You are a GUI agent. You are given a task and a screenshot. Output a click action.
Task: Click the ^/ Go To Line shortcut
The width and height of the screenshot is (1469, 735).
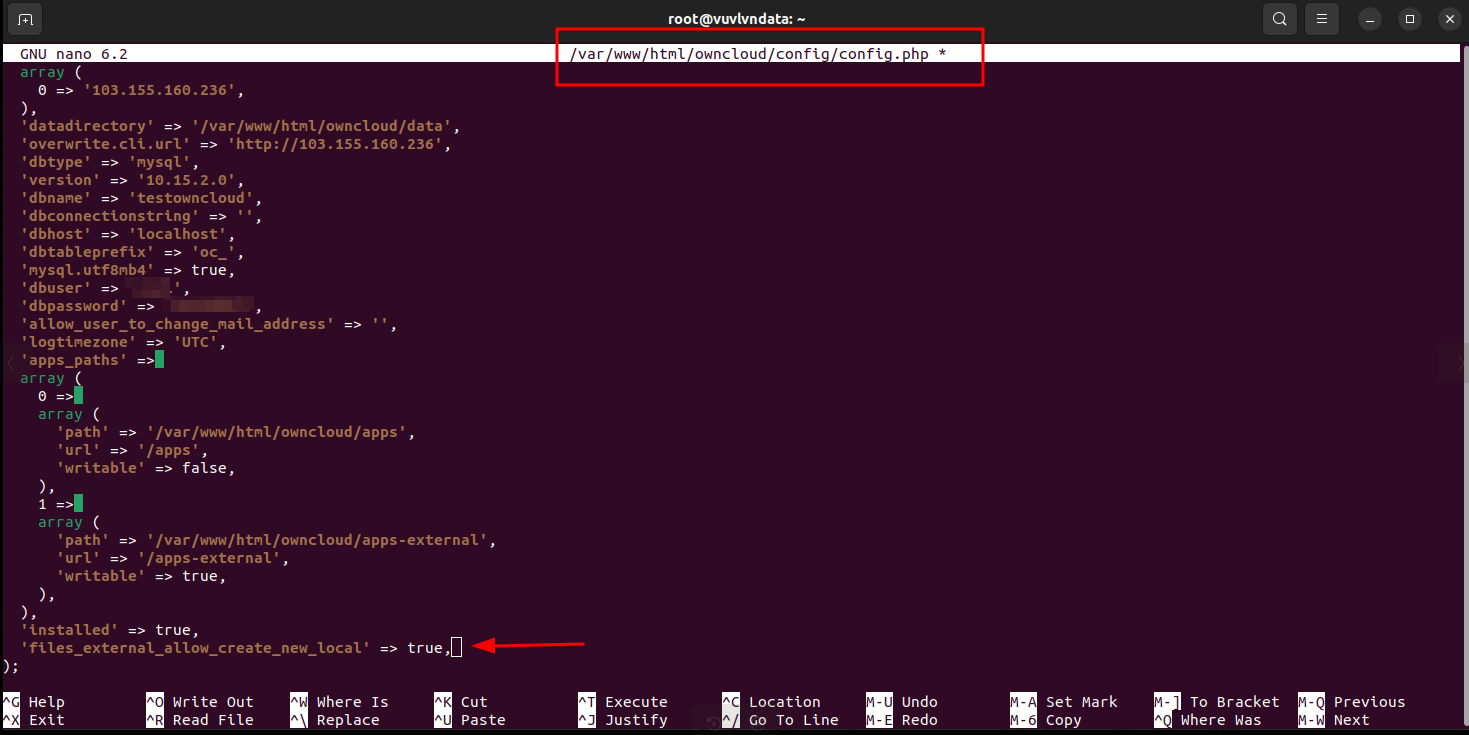click(x=780, y=720)
